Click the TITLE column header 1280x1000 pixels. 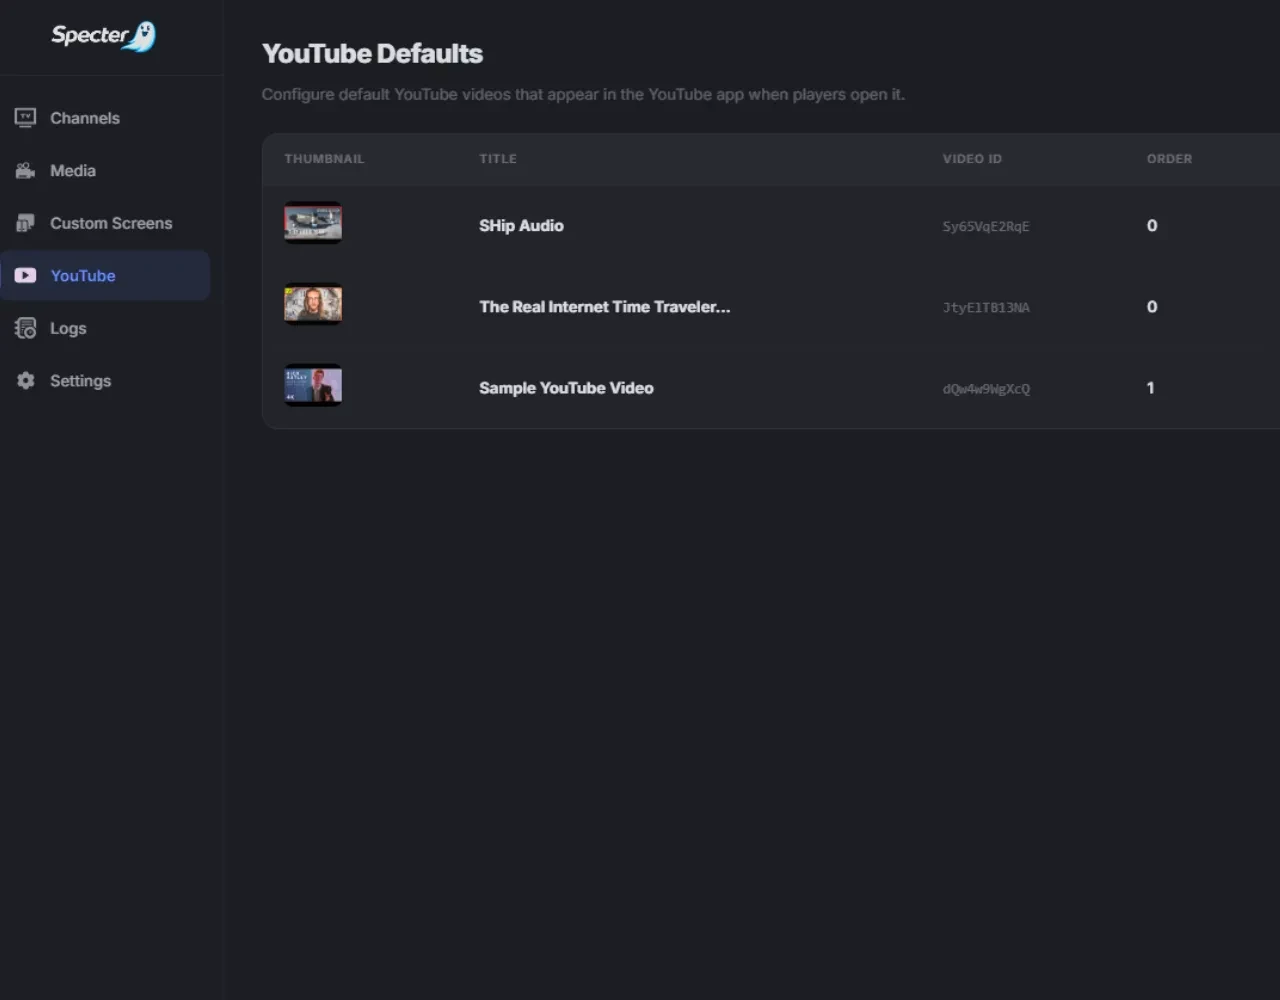coord(498,159)
